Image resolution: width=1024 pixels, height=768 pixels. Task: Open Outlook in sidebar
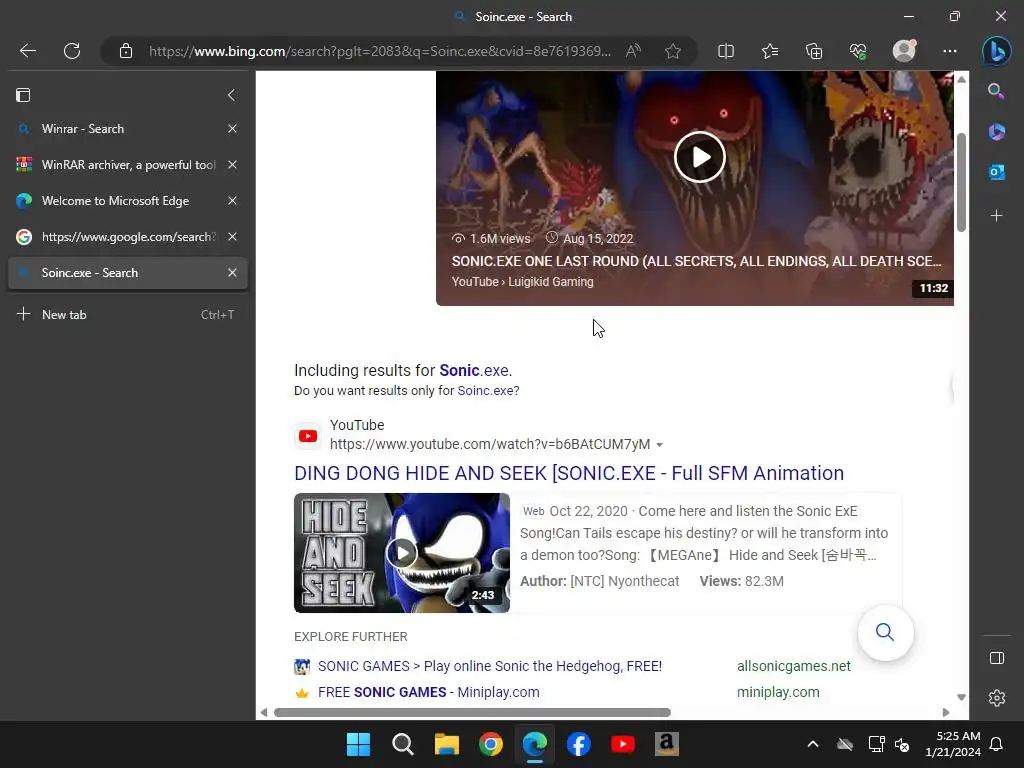click(x=996, y=172)
